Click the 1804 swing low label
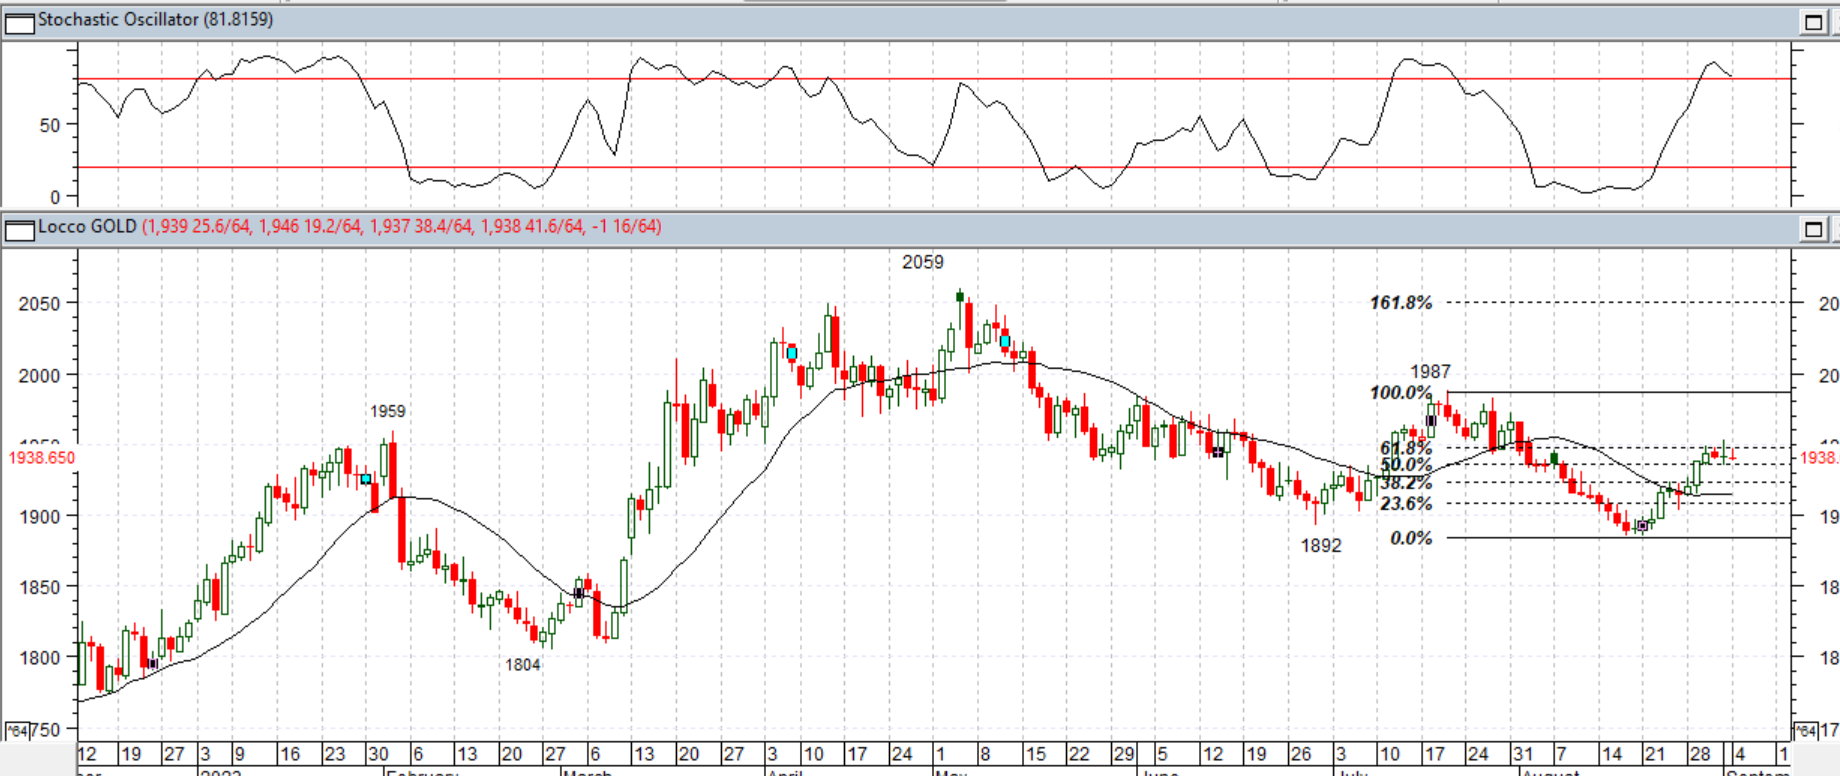Image resolution: width=1840 pixels, height=776 pixels. (x=523, y=665)
